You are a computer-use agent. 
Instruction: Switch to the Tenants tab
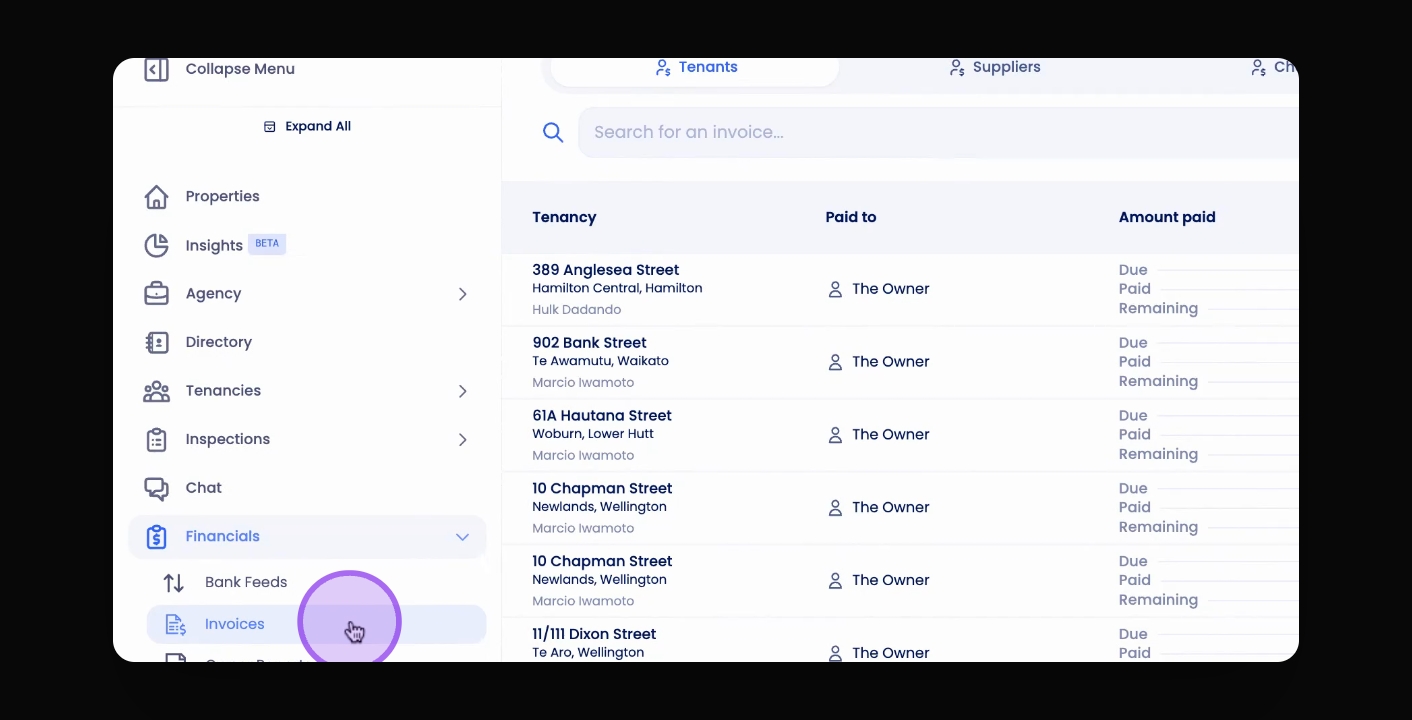coord(695,68)
